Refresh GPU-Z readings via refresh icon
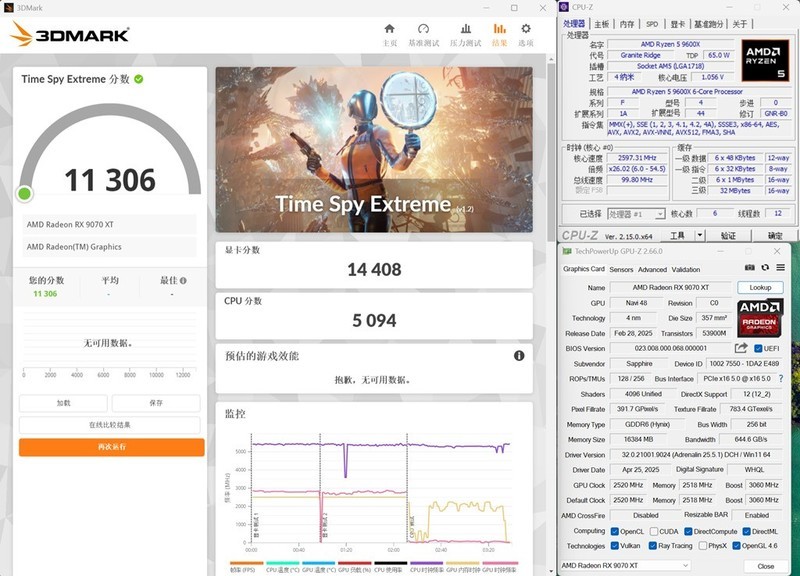Viewport: 800px width, 576px height. click(x=766, y=268)
